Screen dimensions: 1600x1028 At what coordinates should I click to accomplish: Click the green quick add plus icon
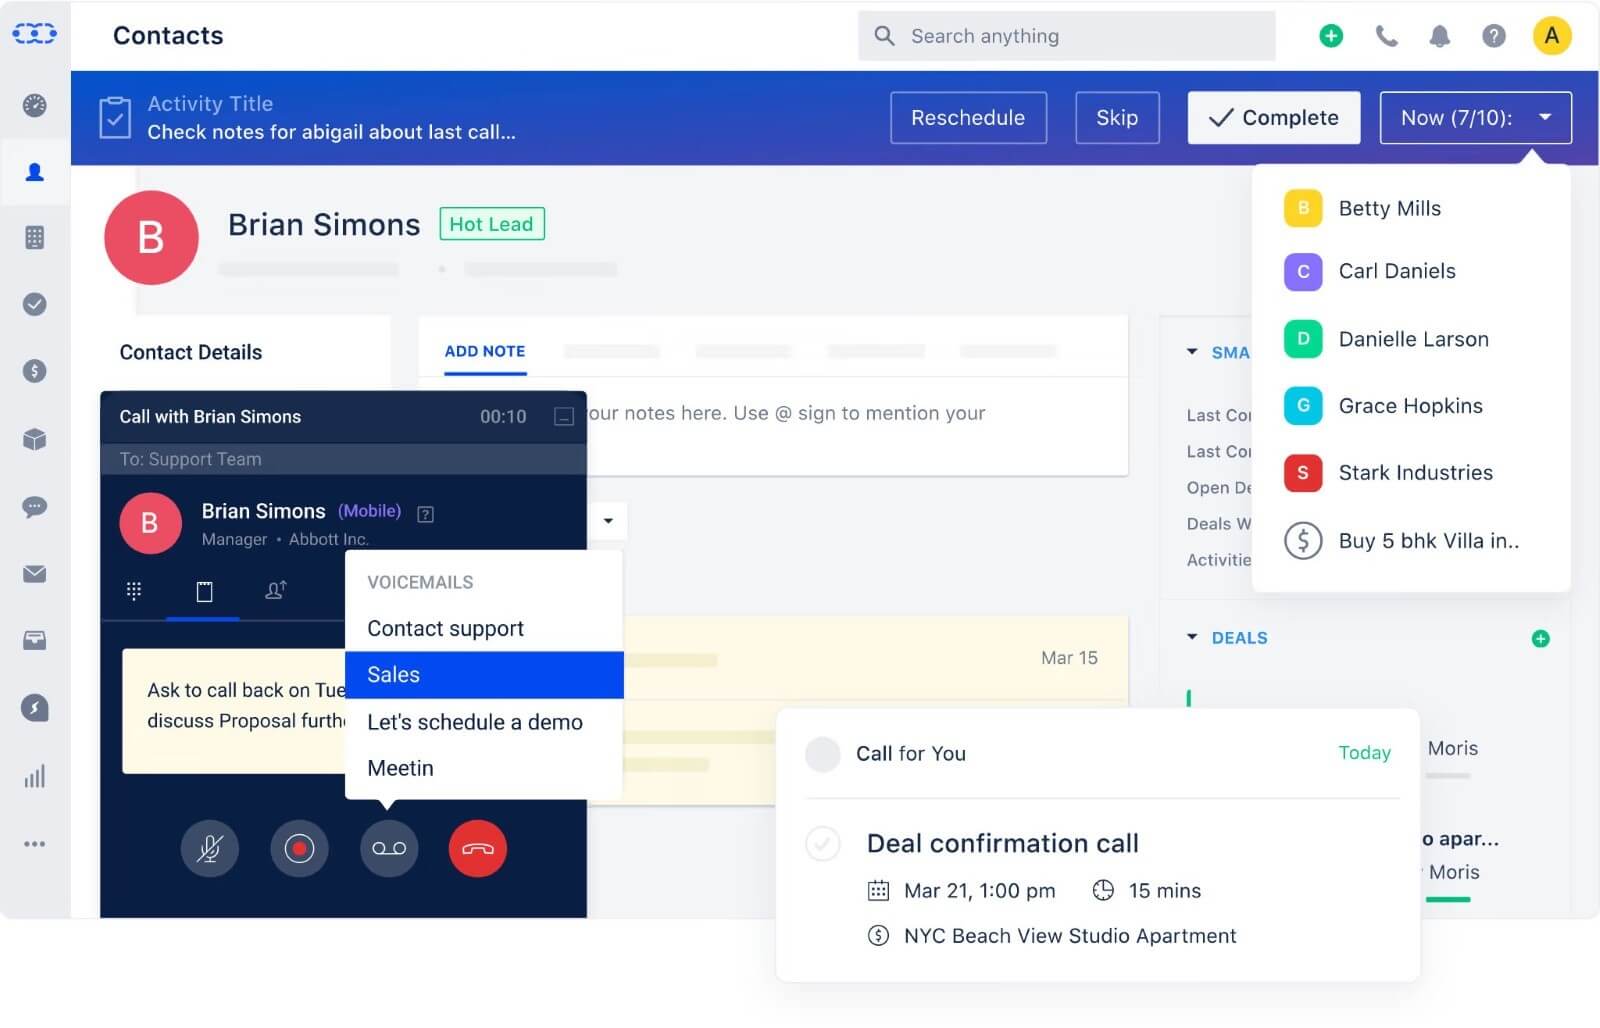[1331, 36]
